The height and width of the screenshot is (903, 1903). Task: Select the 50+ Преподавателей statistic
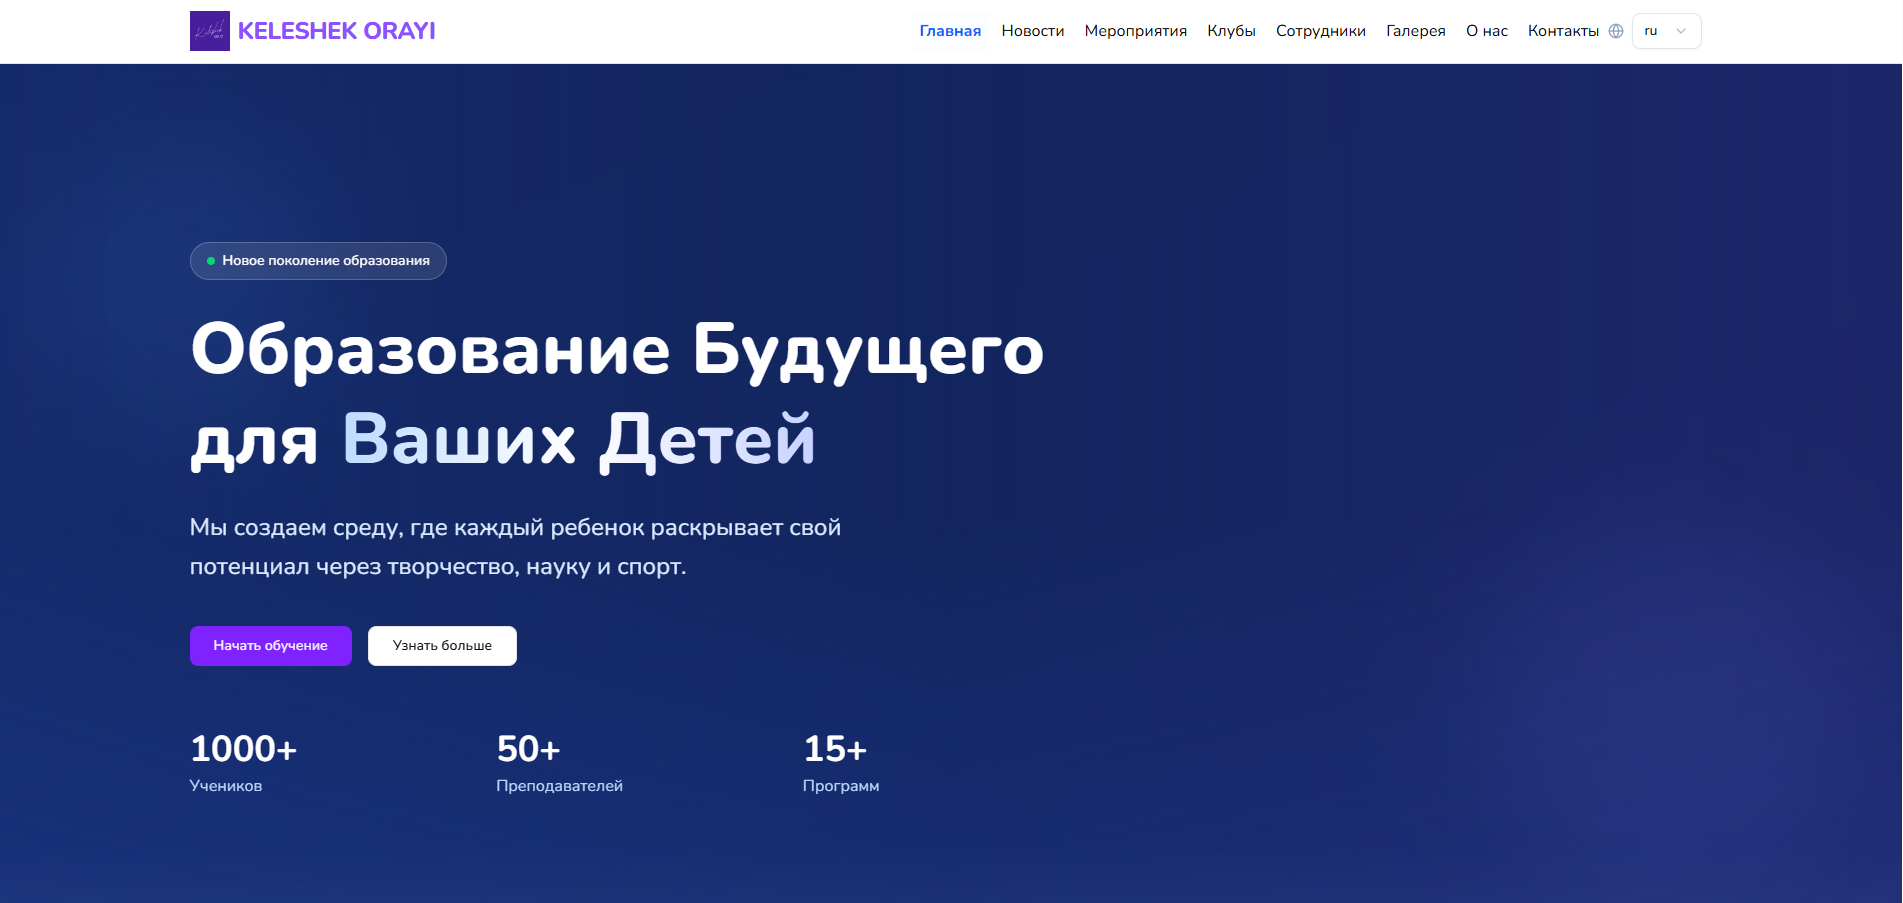coord(559,763)
